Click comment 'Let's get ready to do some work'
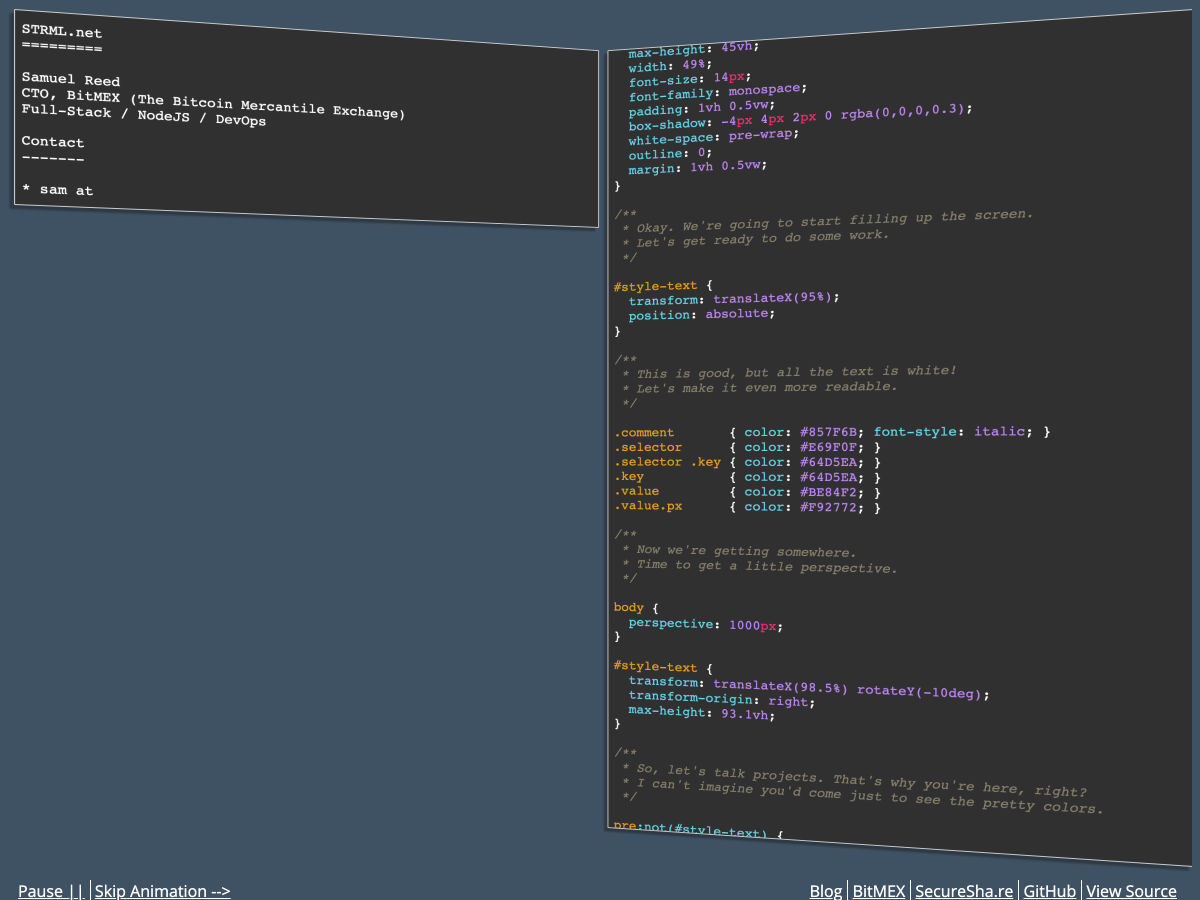This screenshot has height=900, width=1200. 762,239
